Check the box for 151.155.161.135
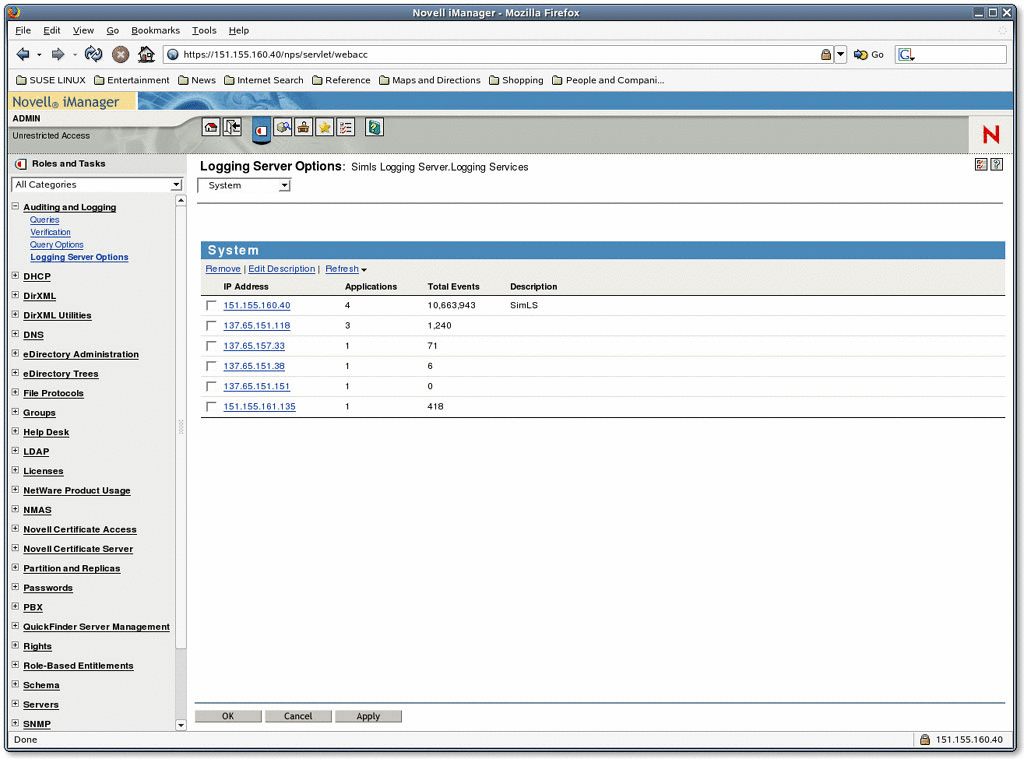This screenshot has height=759, width=1024. click(x=211, y=406)
